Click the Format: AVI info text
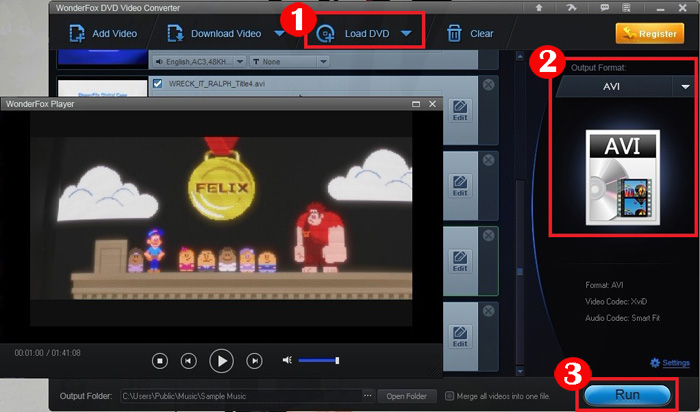 [604, 285]
